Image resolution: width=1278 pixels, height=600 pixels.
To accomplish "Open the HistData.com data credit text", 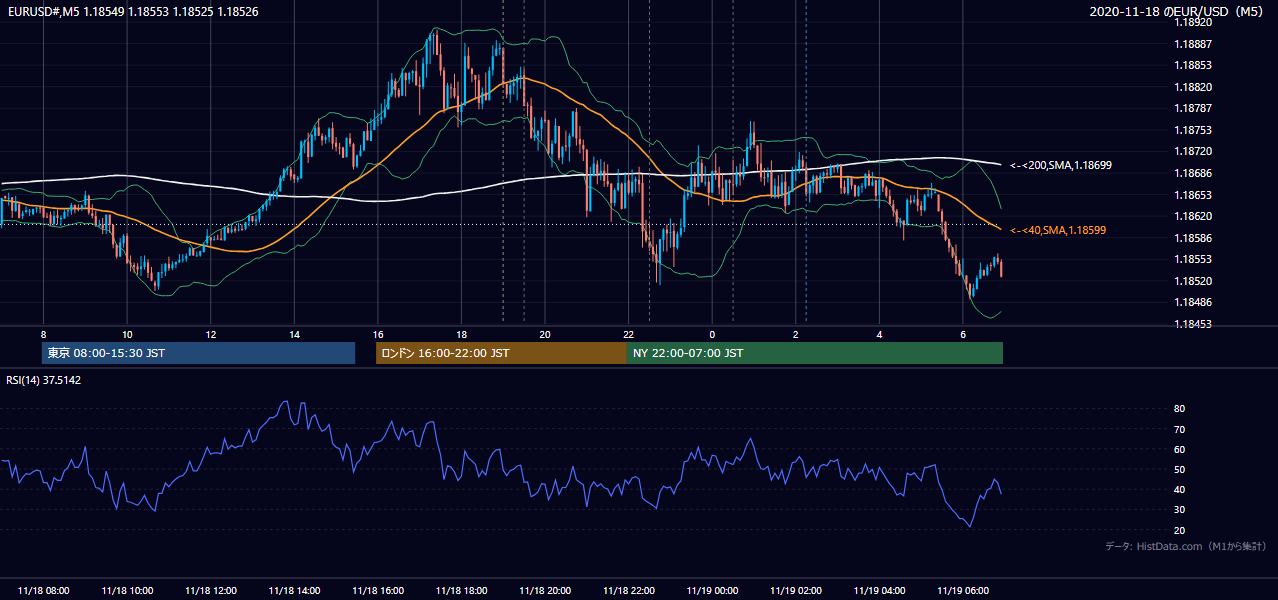I will click(x=1185, y=546).
